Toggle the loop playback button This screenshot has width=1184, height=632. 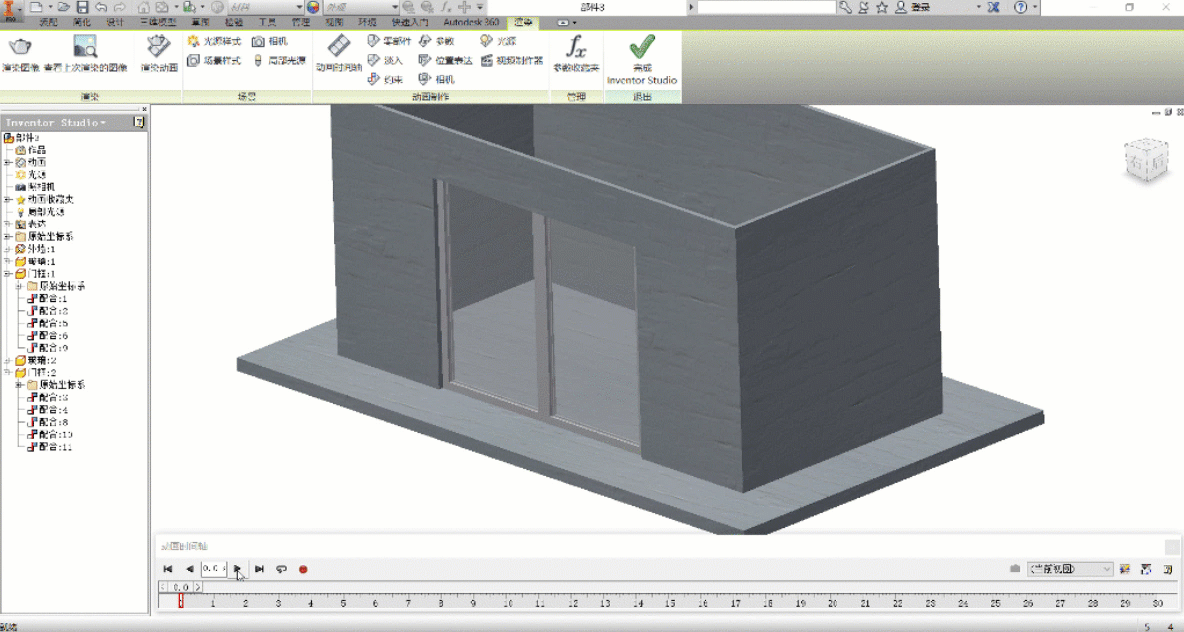tap(281, 569)
